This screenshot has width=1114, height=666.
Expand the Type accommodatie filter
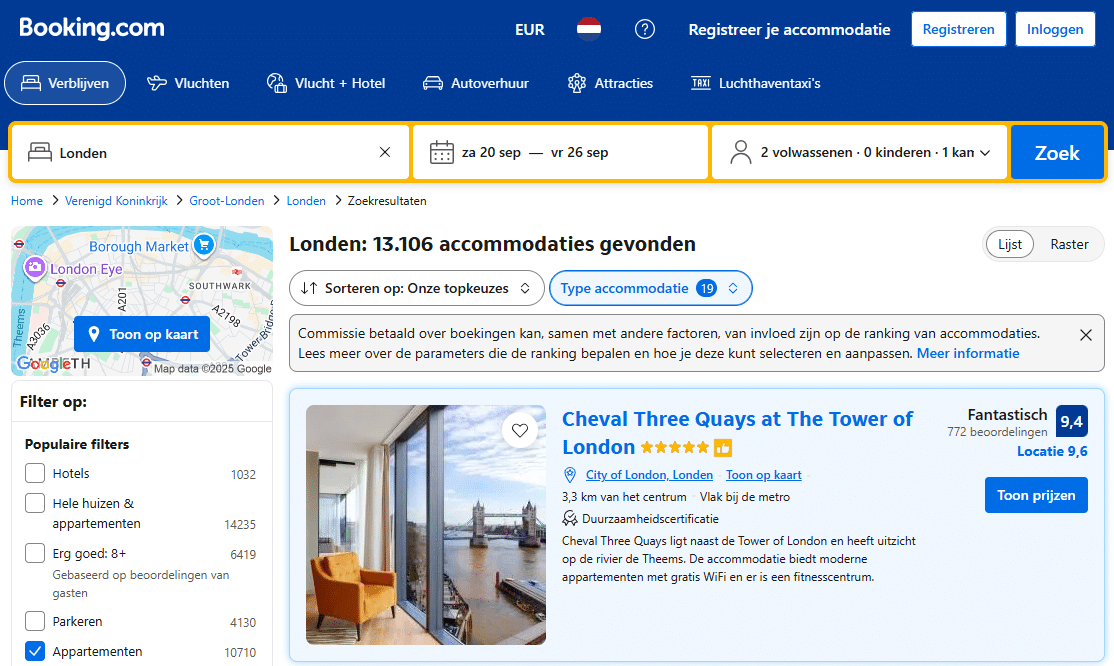coord(650,288)
